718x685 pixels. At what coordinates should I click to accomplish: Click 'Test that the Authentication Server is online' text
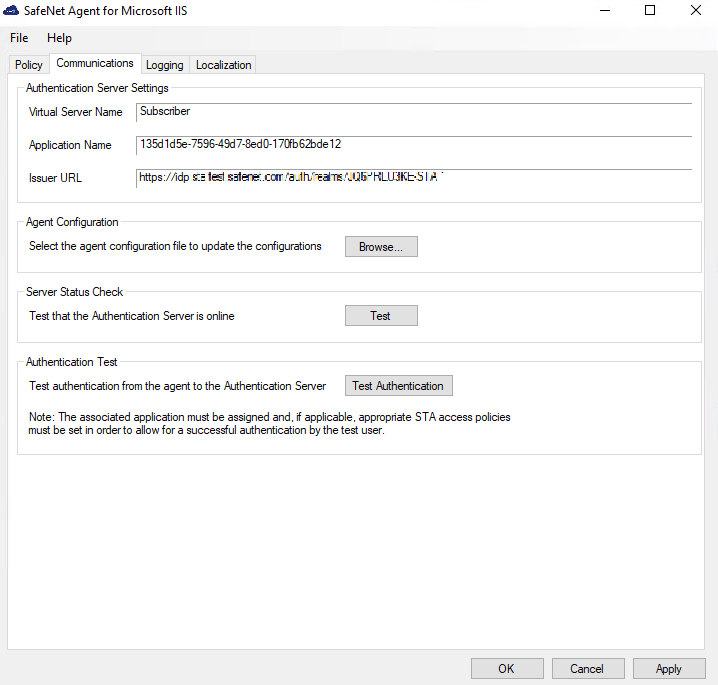tap(132, 316)
